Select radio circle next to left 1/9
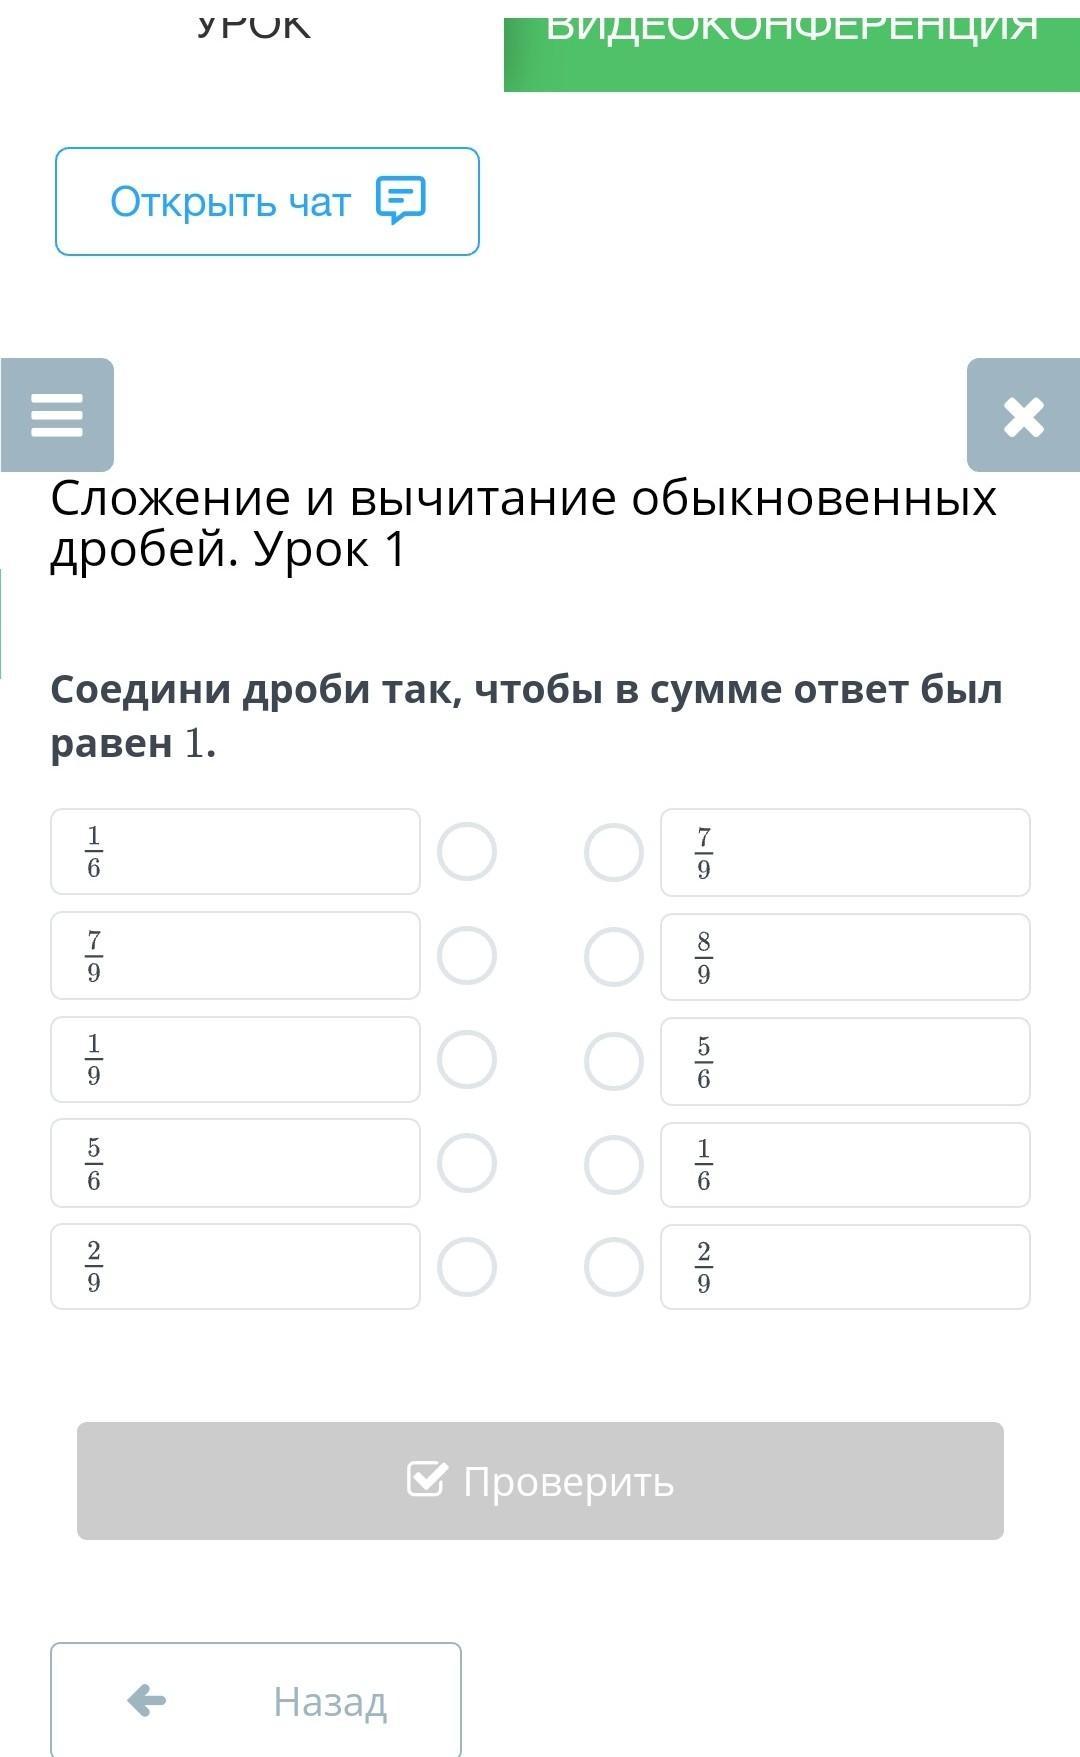This screenshot has width=1080, height=1757. click(467, 1060)
